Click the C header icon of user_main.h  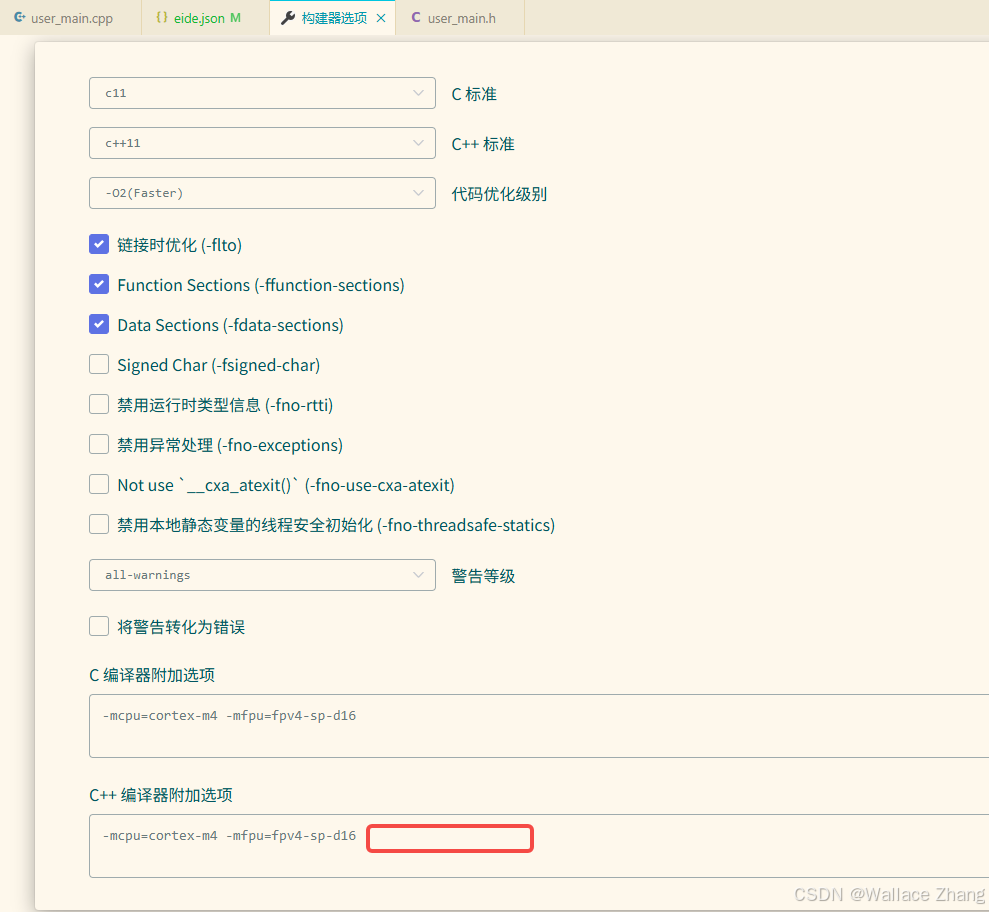coord(416,18)
